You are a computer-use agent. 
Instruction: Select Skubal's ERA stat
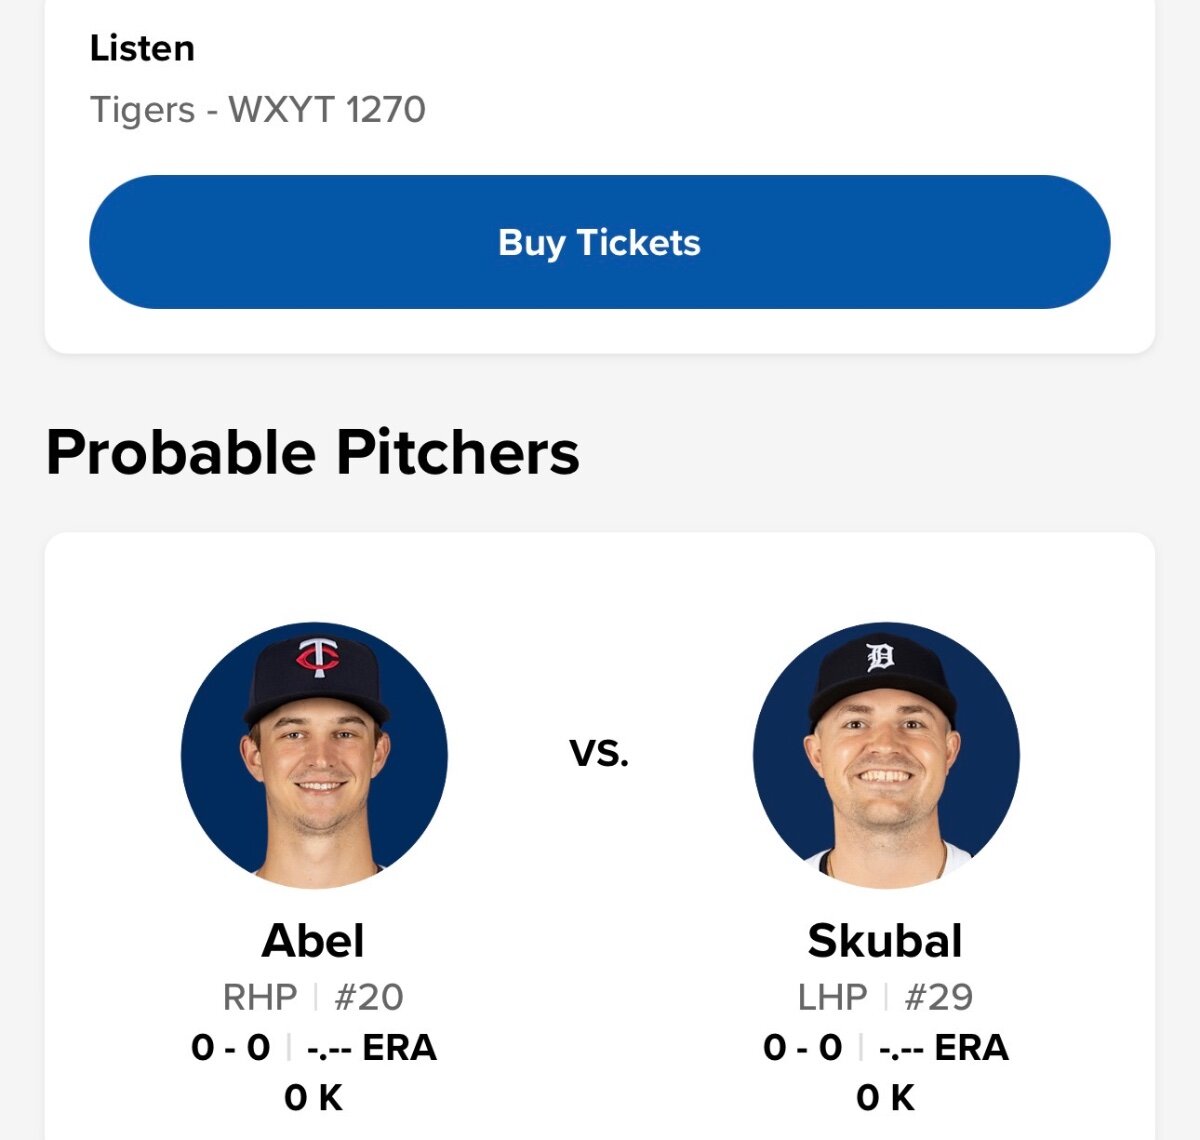click(x=944, y=1047)
